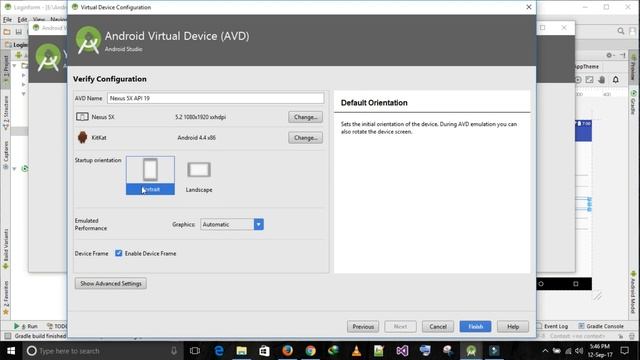
Task: Click the Type here to search box
Action: pos(102,351)
